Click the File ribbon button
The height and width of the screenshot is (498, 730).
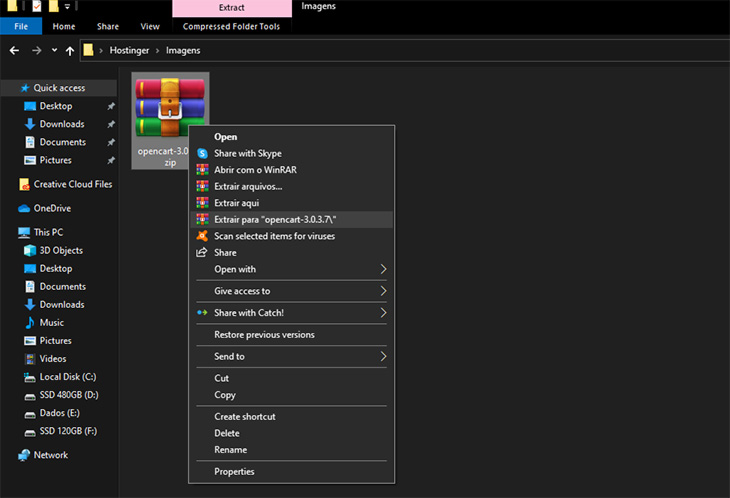[x=20, y=27]
